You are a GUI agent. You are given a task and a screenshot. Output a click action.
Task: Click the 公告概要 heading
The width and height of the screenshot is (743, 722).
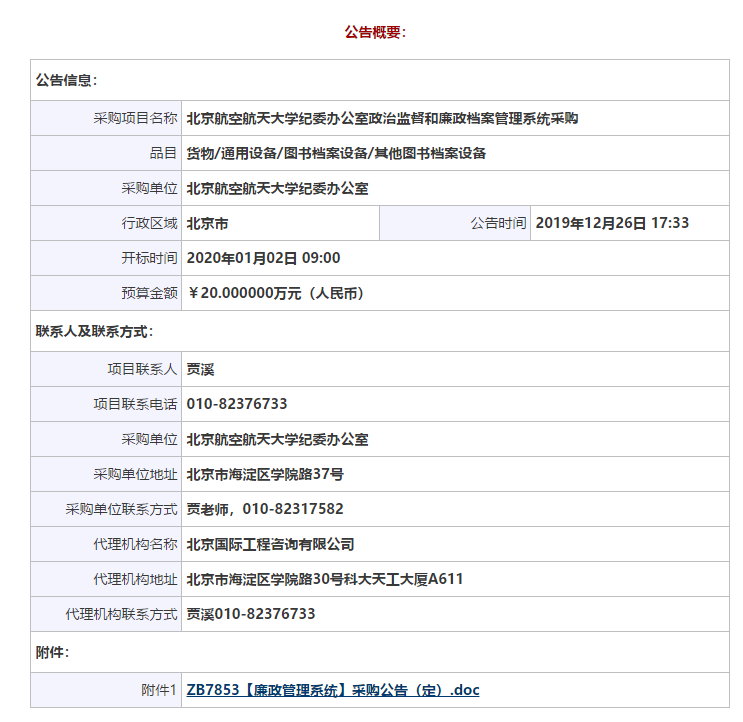point(375,32)
